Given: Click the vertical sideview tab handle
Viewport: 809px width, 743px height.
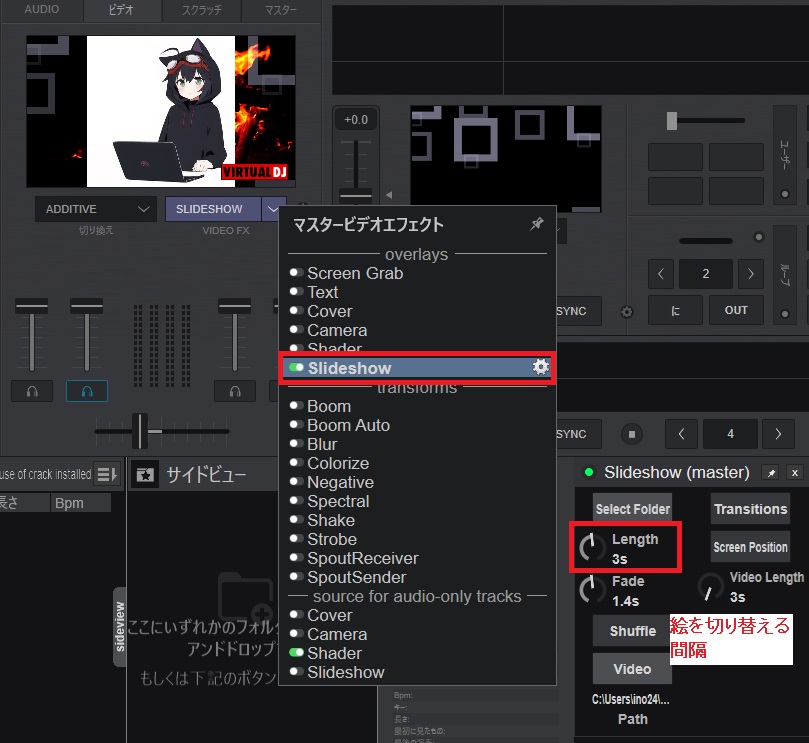Looking at the screenshot, I should [x=119, y=627].
